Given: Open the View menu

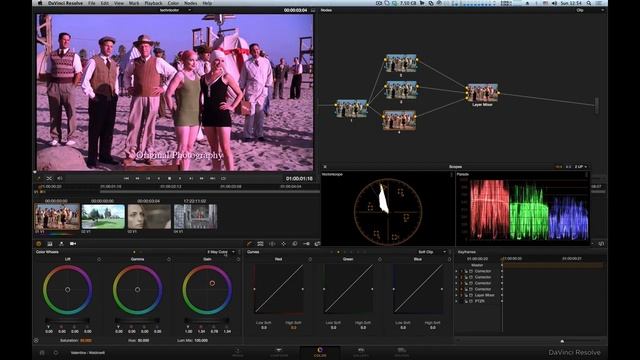Looking at the screenshot, I should click(119, 3).
